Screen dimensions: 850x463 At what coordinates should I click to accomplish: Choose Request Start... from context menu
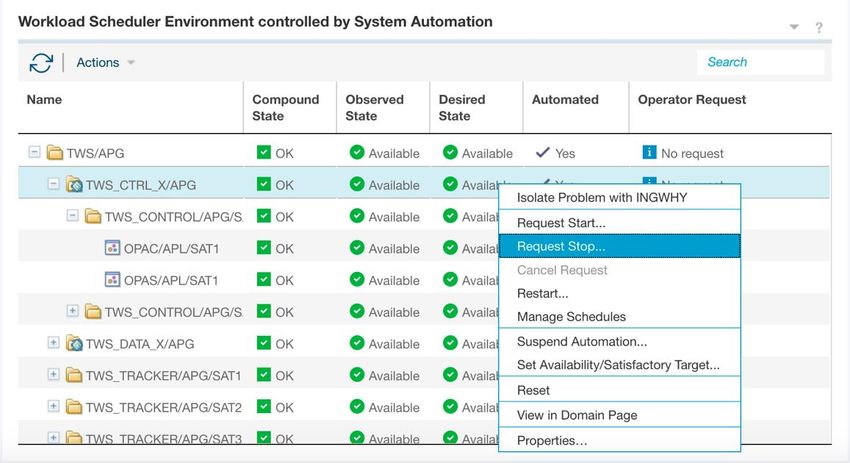[619, 223]
